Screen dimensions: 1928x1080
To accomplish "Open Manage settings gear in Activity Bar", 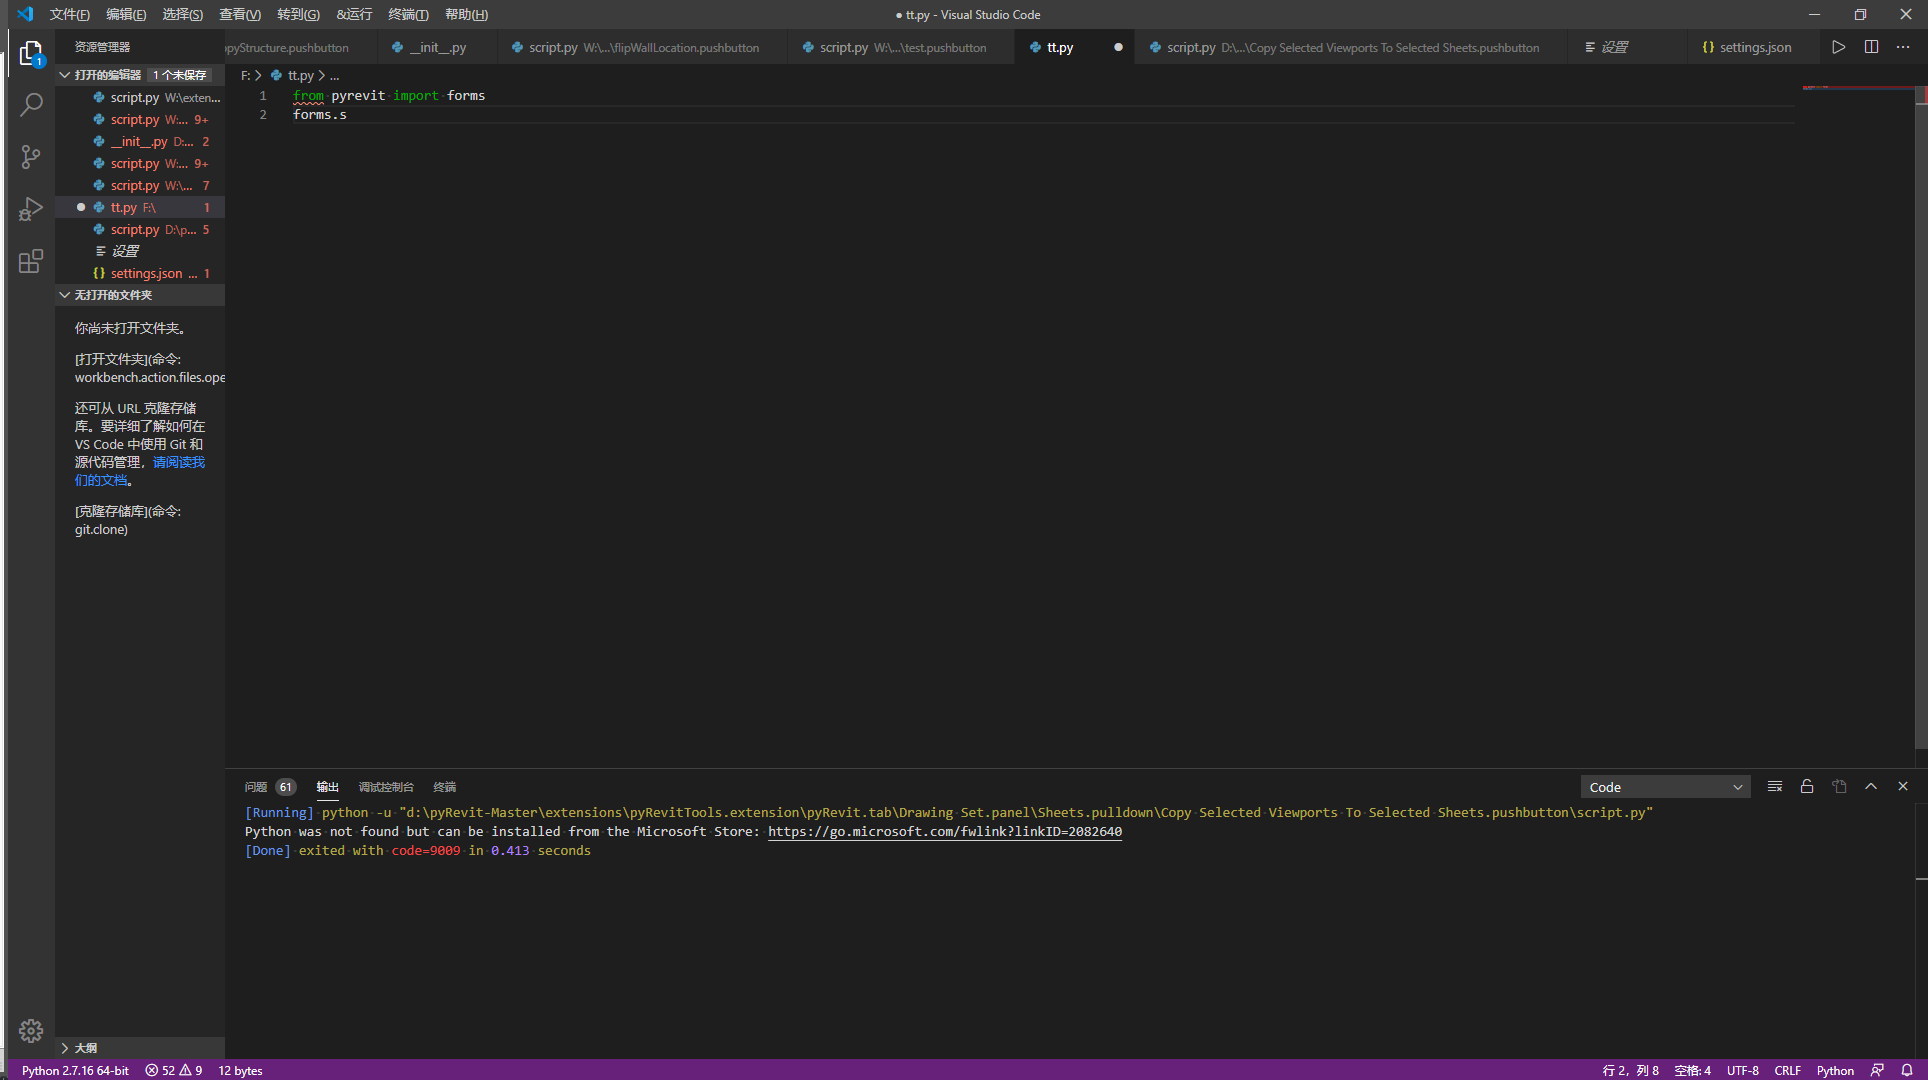I will [x=31, y=1030].
